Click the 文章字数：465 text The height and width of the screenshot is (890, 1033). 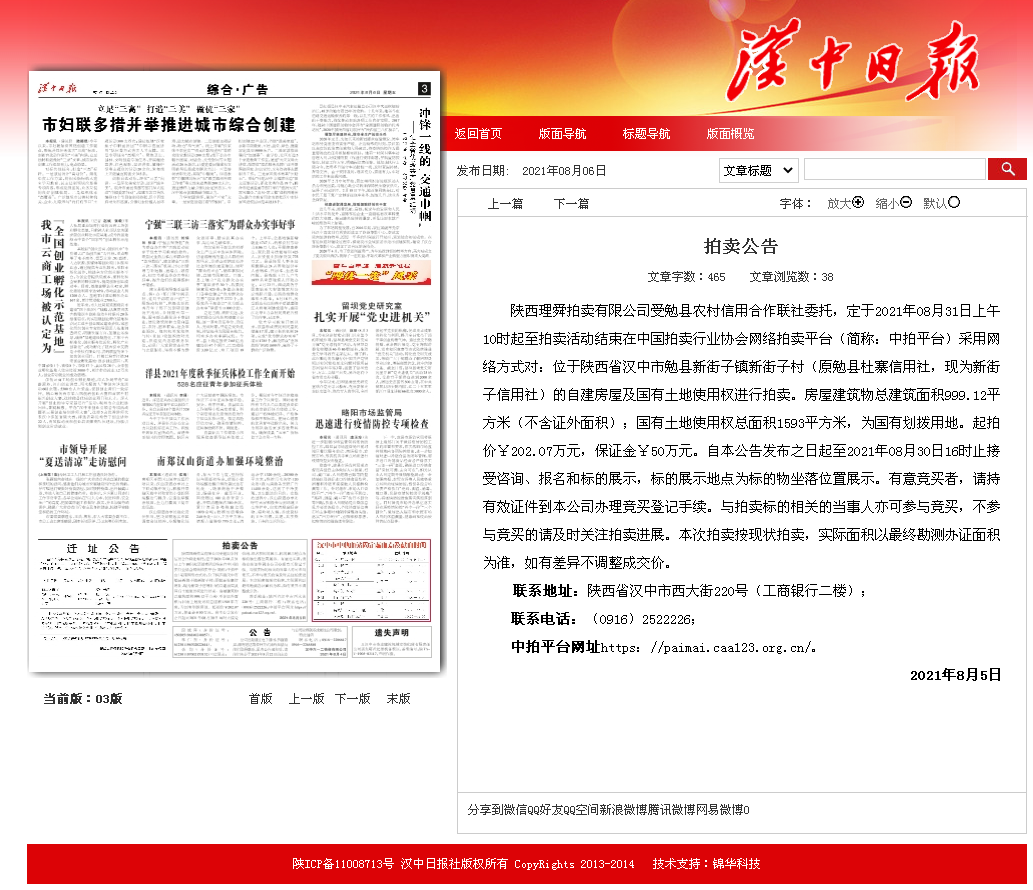(x=686, y=277)
